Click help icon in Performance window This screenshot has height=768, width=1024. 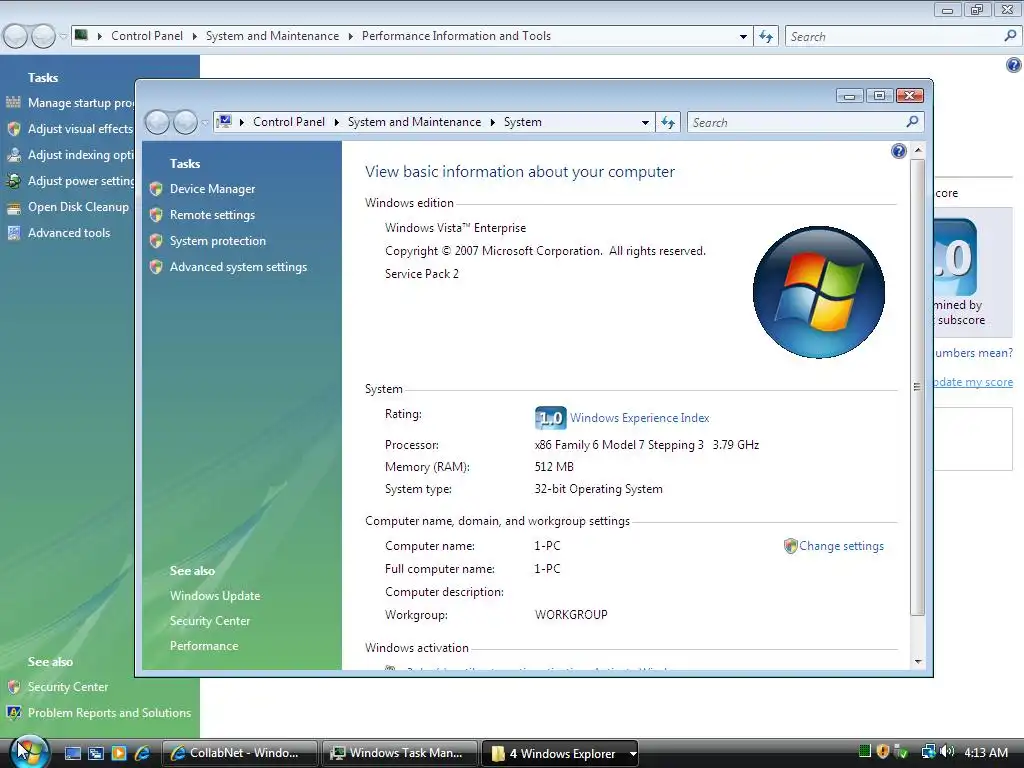[1013, 65]
